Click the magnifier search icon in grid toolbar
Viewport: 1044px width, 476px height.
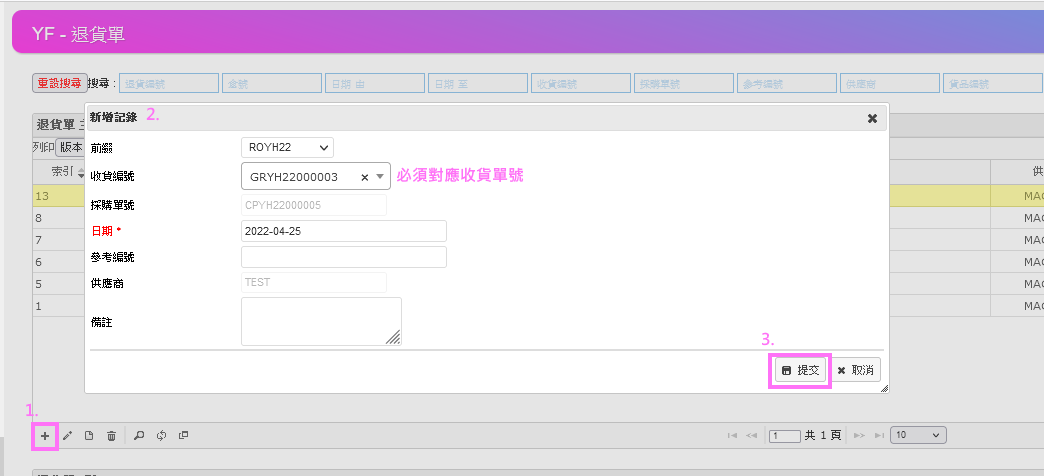tap(139, 436)
